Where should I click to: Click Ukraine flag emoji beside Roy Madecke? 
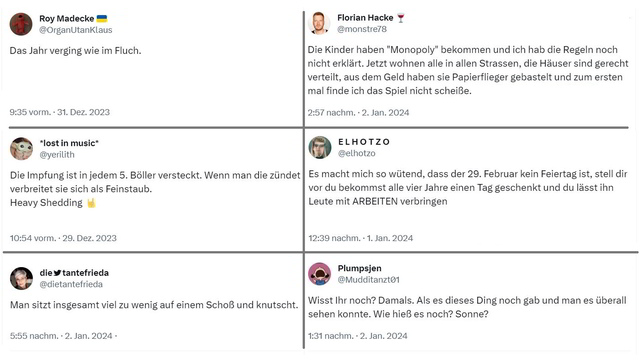(x=102, y=18)
